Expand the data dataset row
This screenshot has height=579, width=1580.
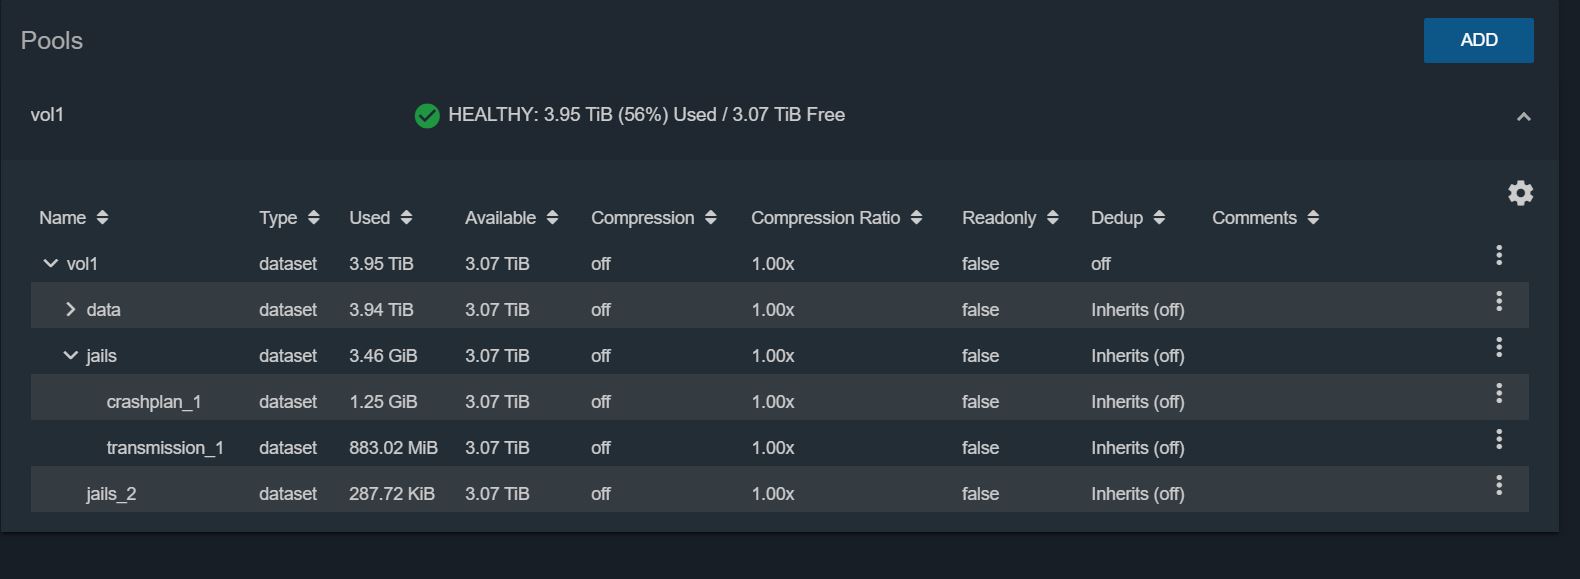coord(70,310)
